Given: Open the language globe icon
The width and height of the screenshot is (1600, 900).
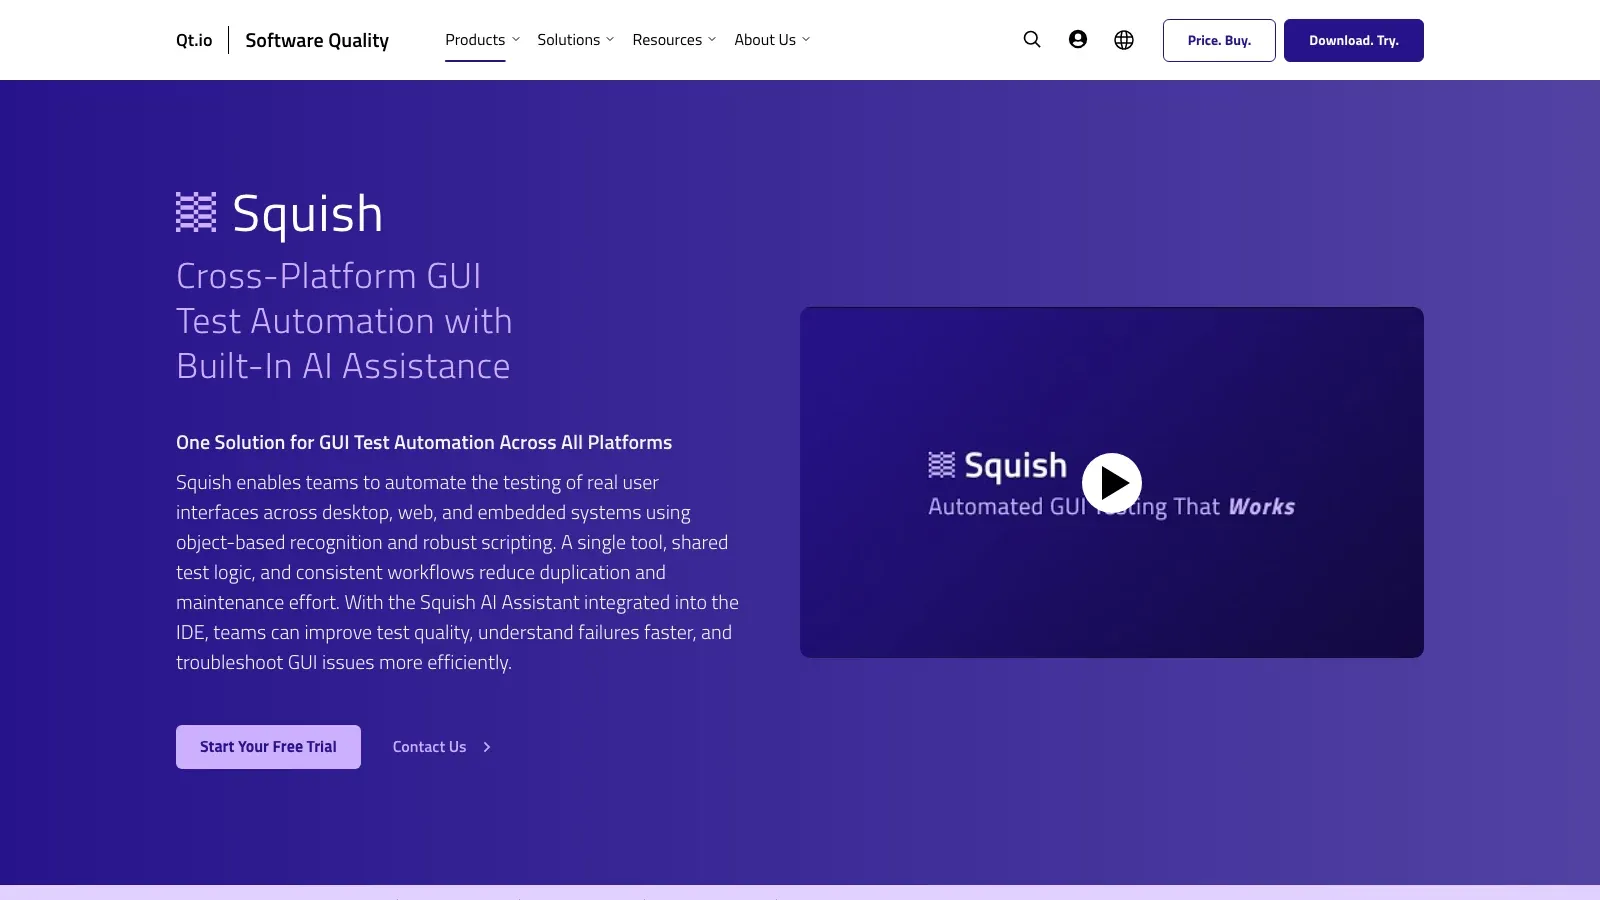Looking at the screenshot, I should coord(1124,40).
